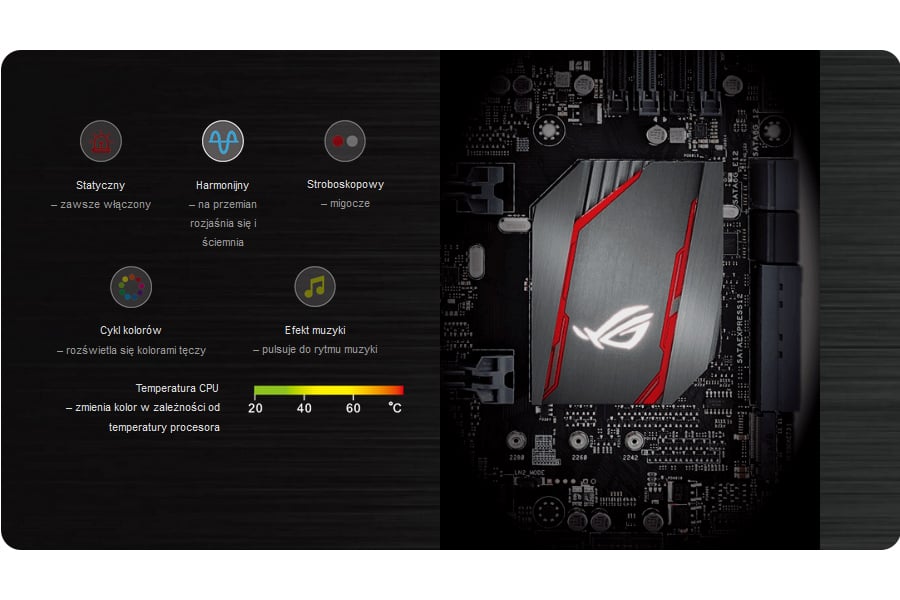Click 'pulsuje do rytmu muzyki' text

coord(320,349)
